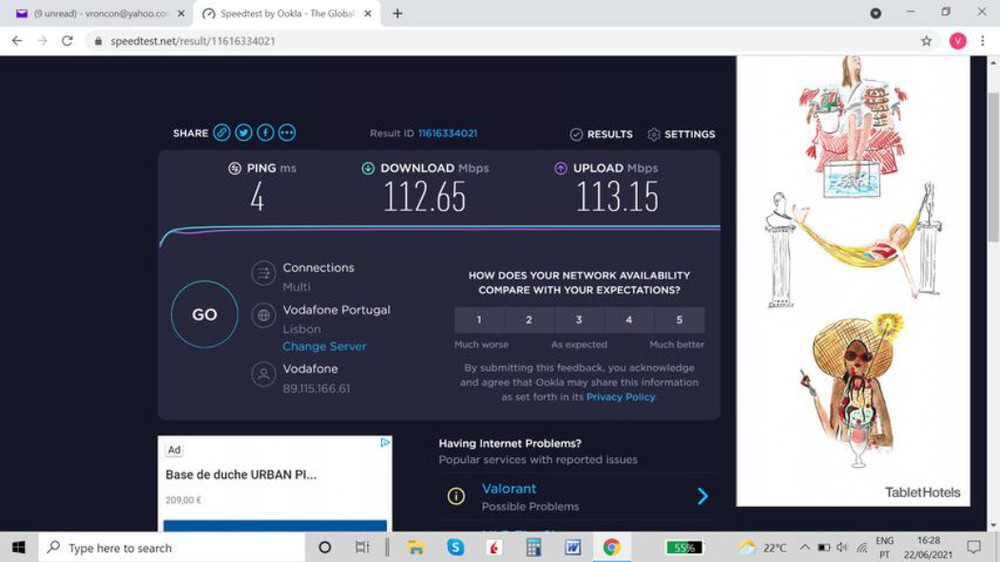The width and height of the screenshot is (1000, 562).
Task: Rate network availability 1 Much worse
Action: click(x=479, y=320)
